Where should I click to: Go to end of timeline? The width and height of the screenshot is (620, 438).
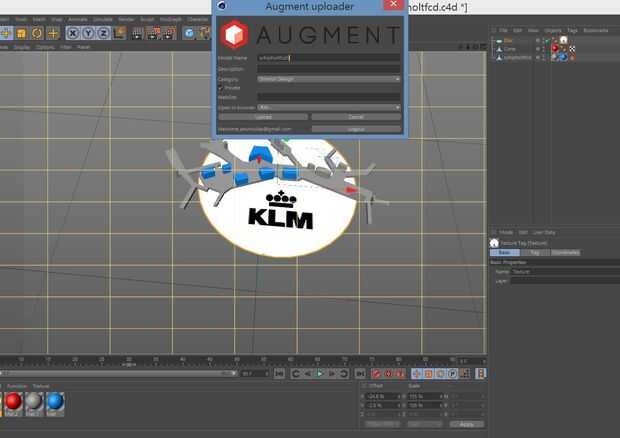click(360, 374)
